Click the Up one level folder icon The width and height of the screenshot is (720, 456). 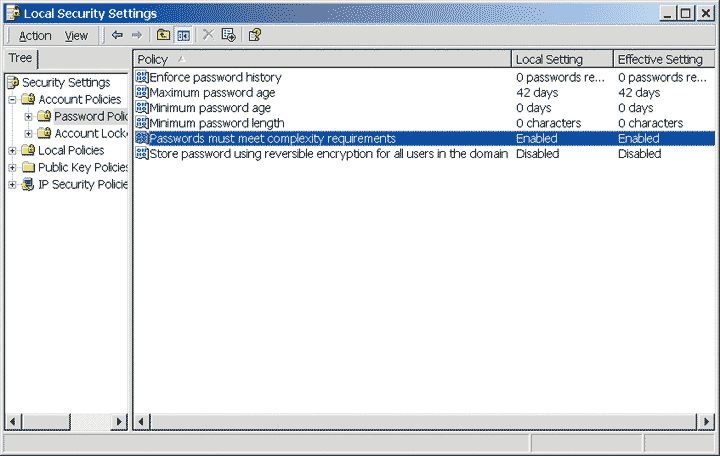[163, 35]
